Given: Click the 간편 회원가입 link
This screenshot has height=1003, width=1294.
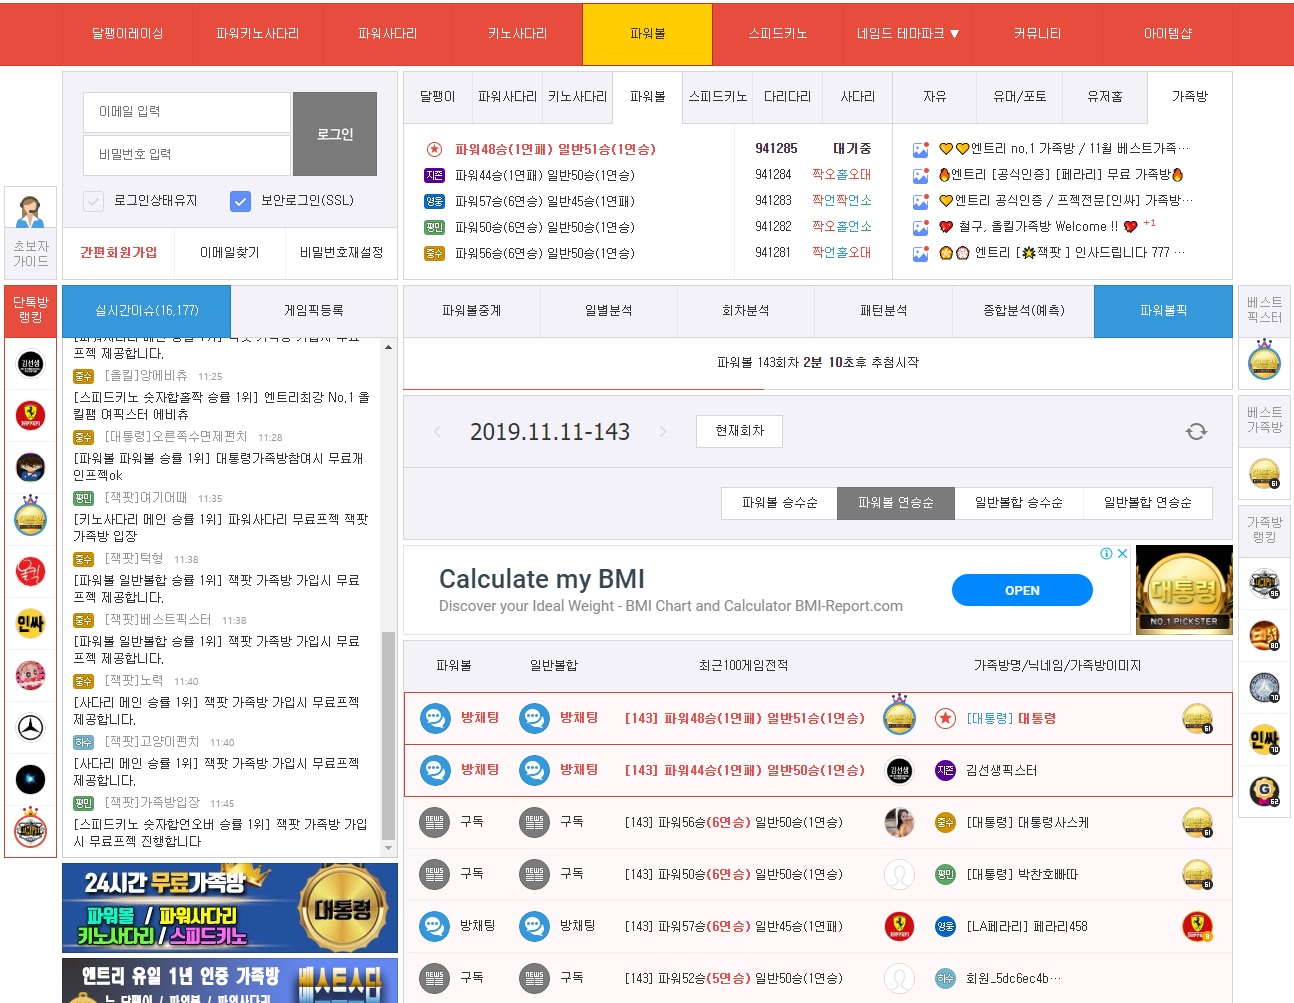Looking at the screenshot, I should click(120, 253).
